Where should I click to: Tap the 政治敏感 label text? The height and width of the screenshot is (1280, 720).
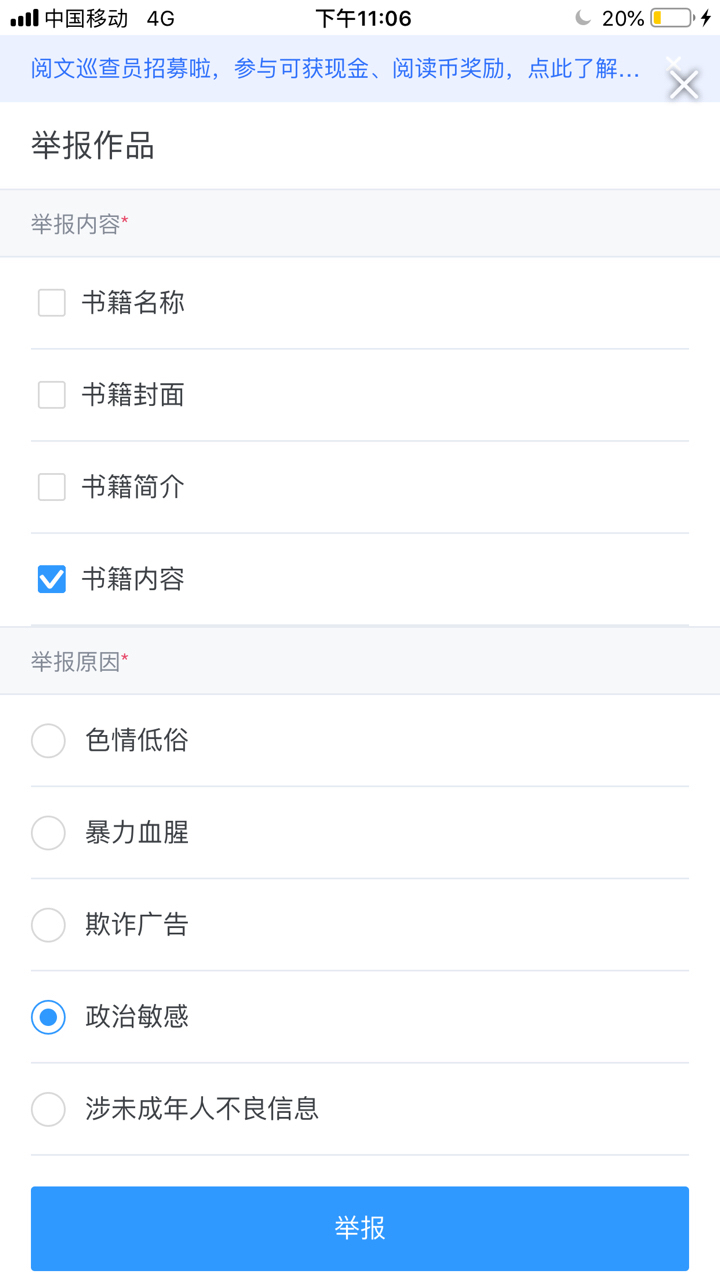point(137,1017)
